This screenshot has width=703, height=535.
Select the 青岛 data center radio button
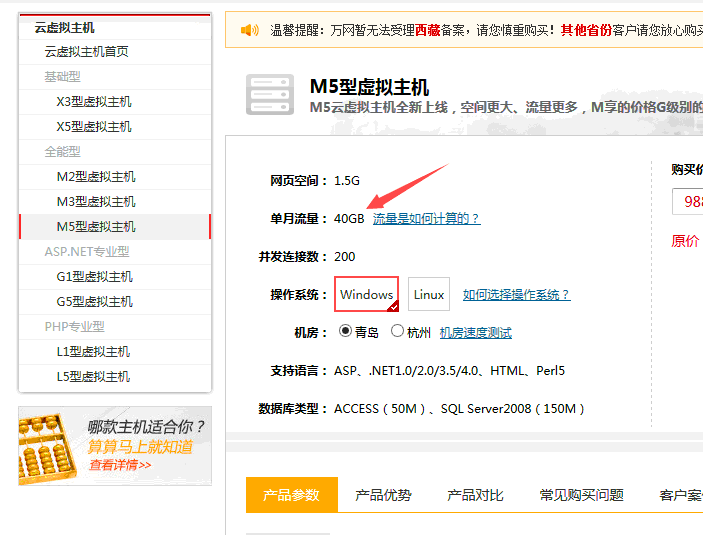click(346, 331)
